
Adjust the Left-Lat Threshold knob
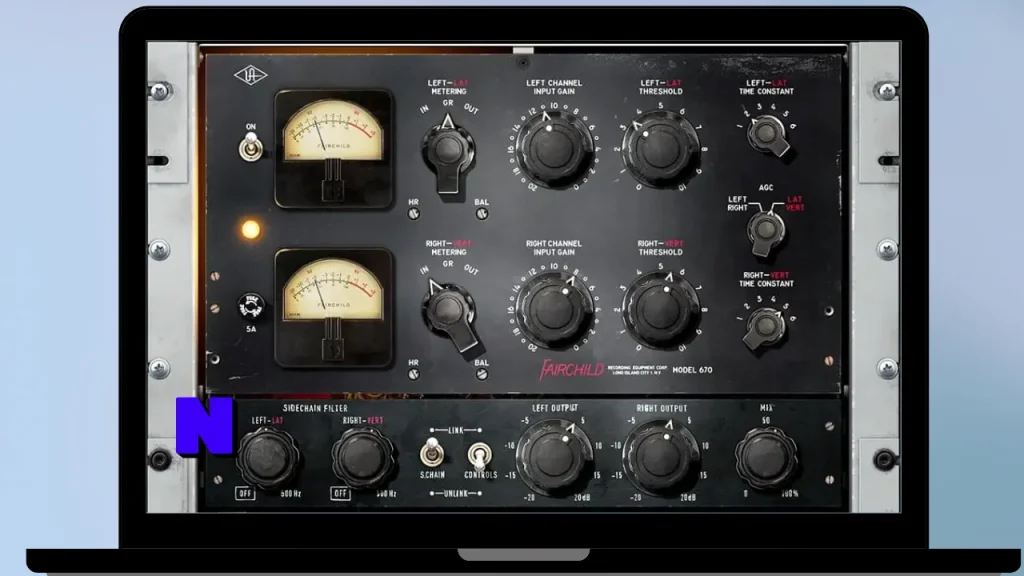point(660,149)
